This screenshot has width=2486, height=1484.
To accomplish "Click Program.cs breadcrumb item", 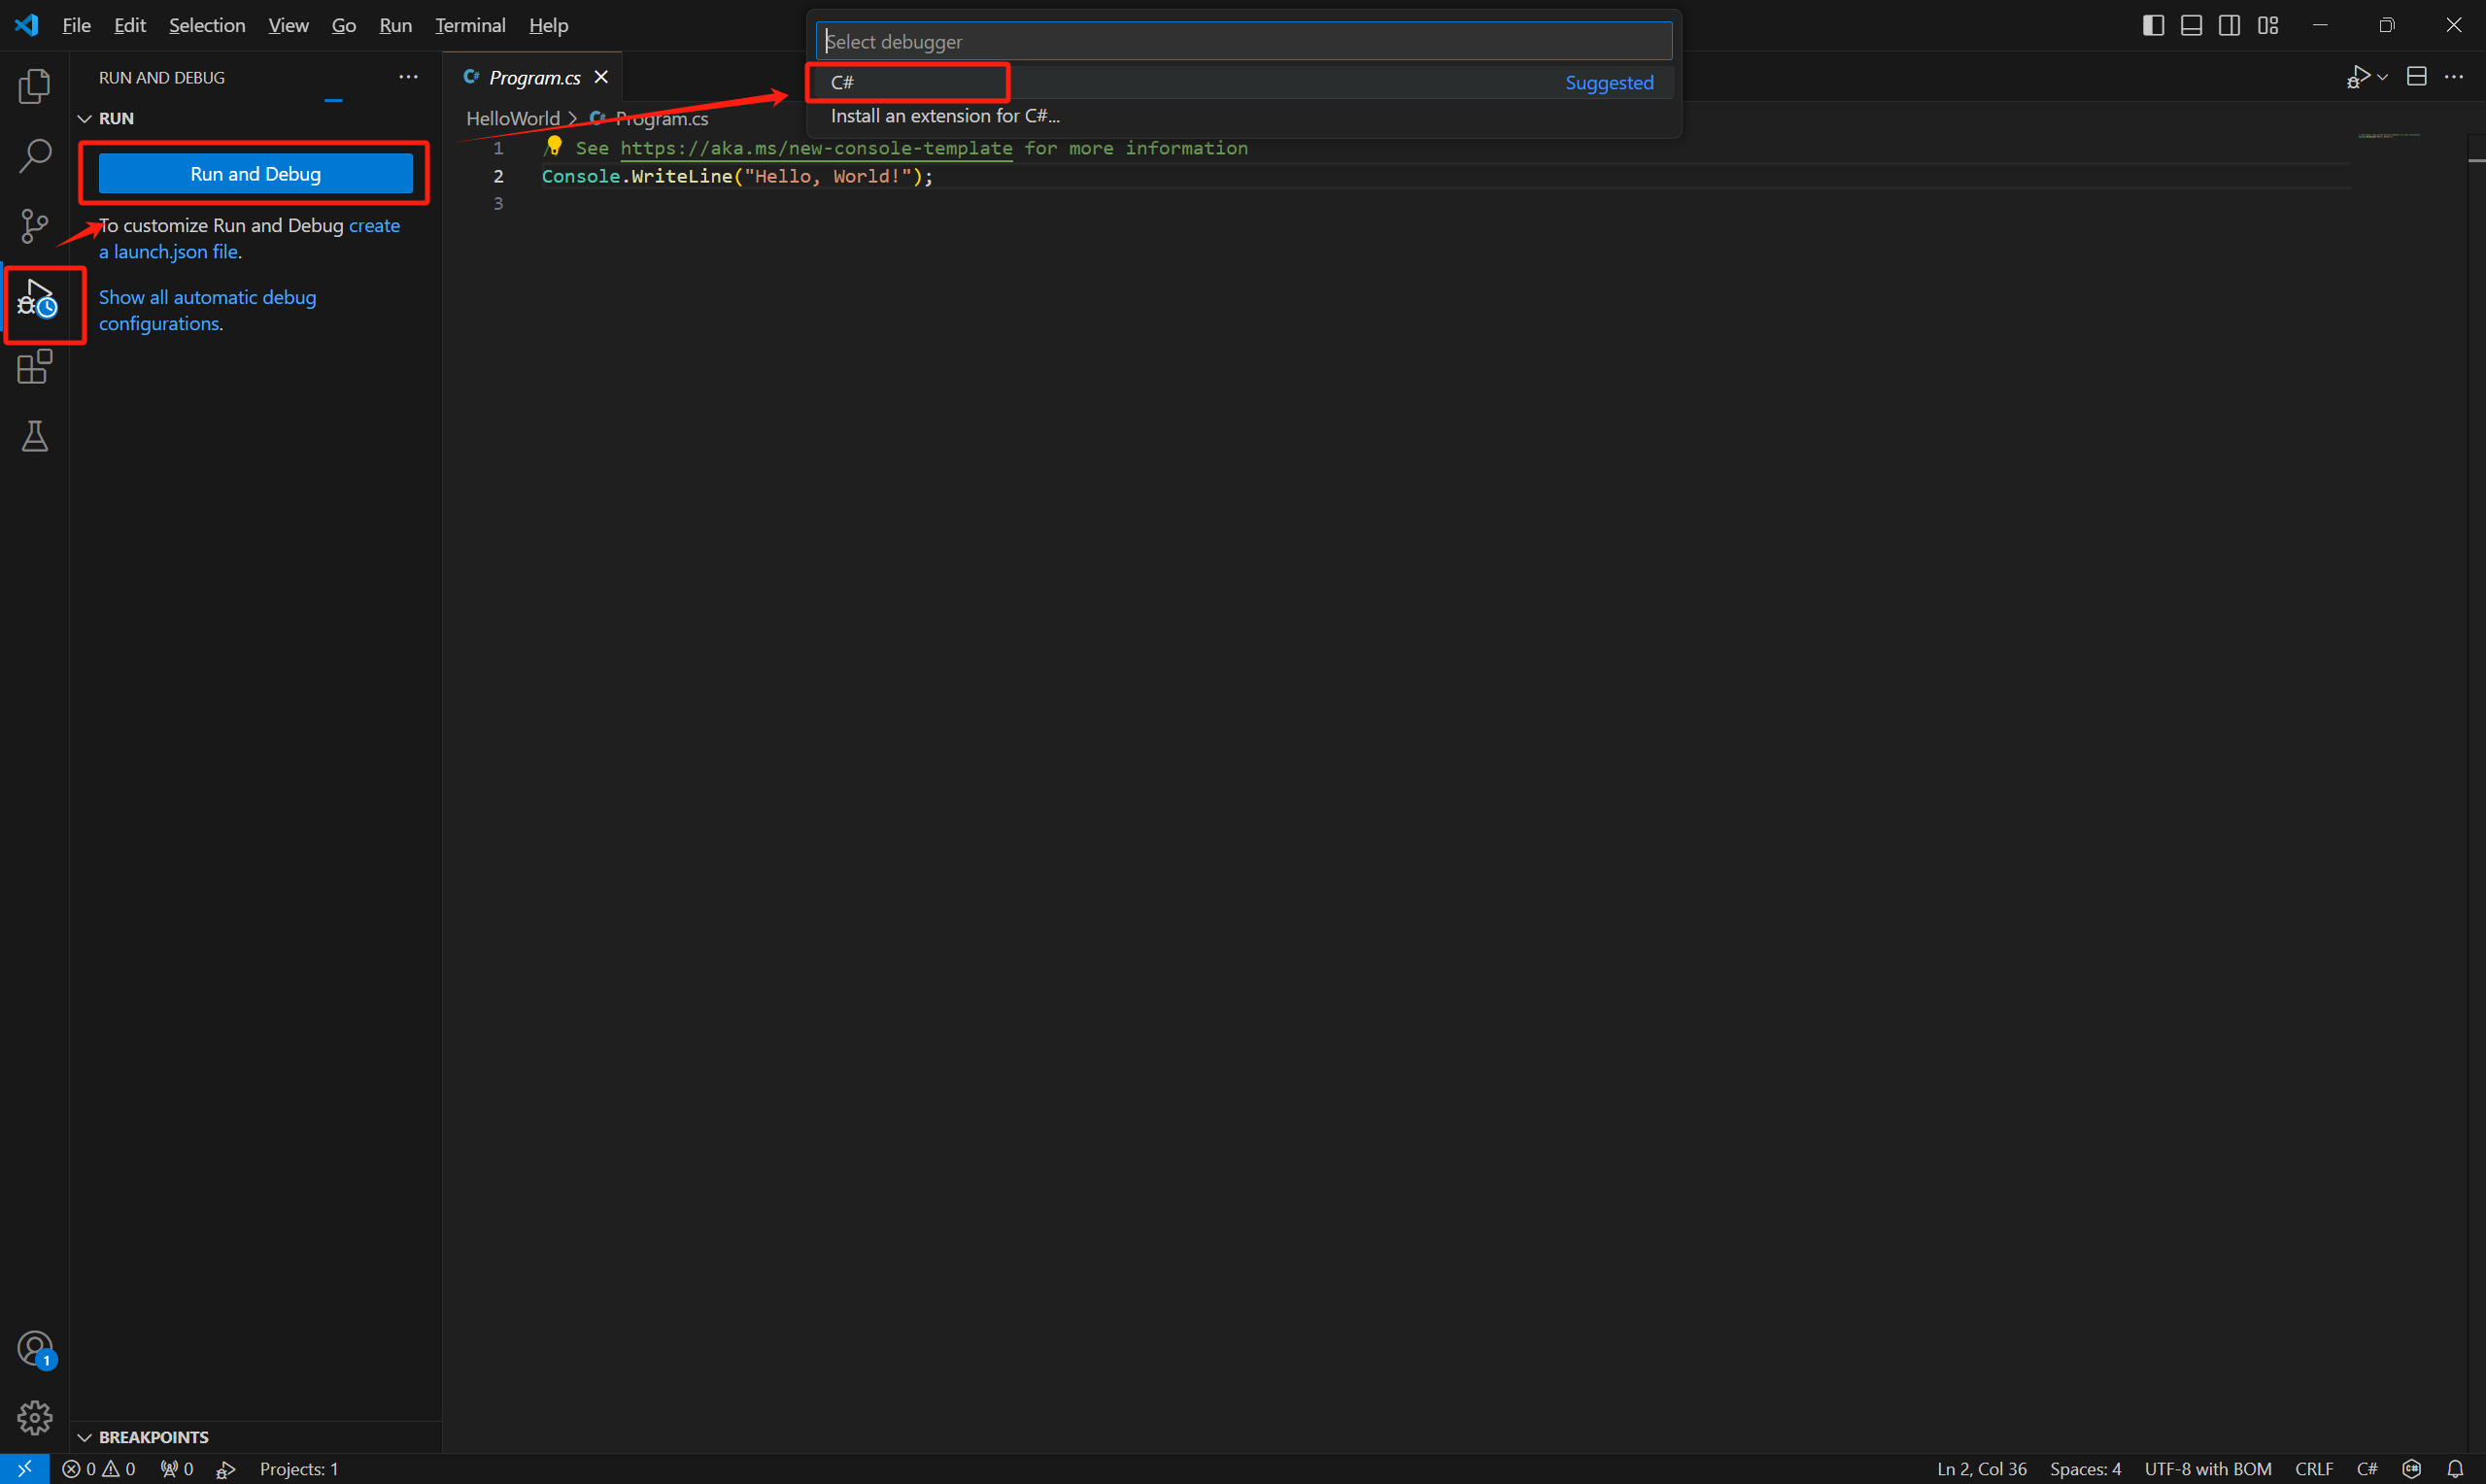I will (x=661, y=118).
